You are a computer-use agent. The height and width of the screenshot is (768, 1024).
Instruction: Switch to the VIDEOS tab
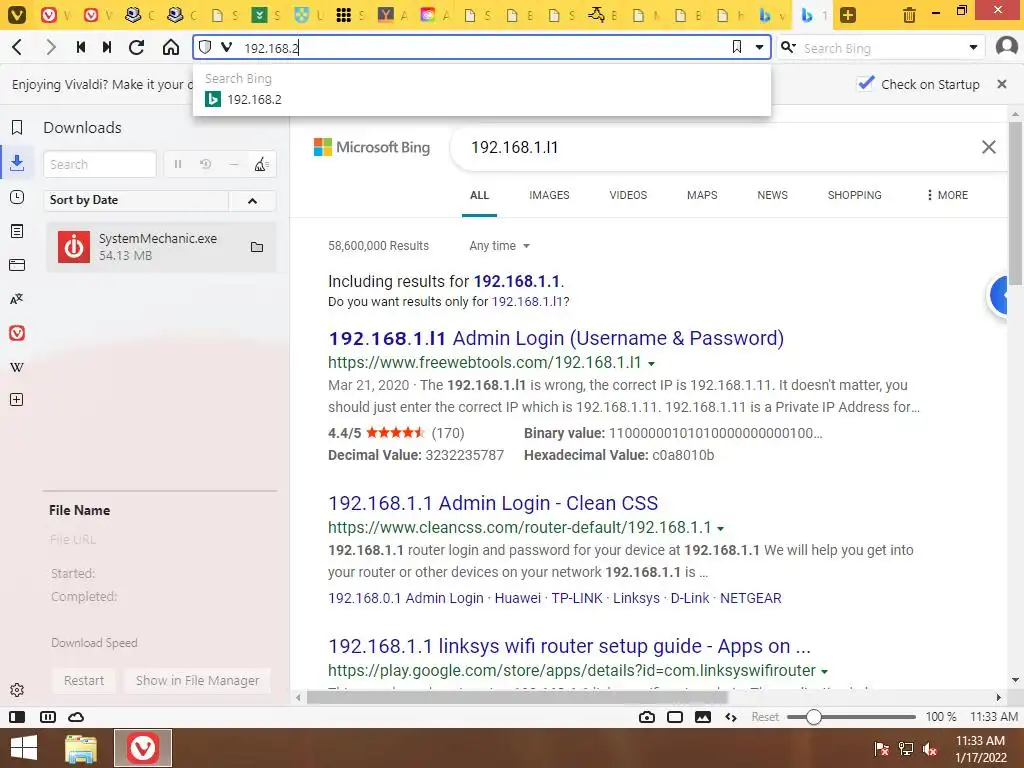click(x=628, y=195)
